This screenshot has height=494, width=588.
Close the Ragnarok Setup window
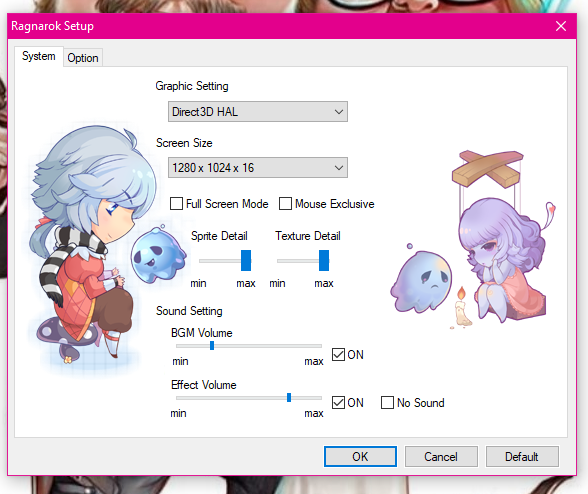[561, 26]
